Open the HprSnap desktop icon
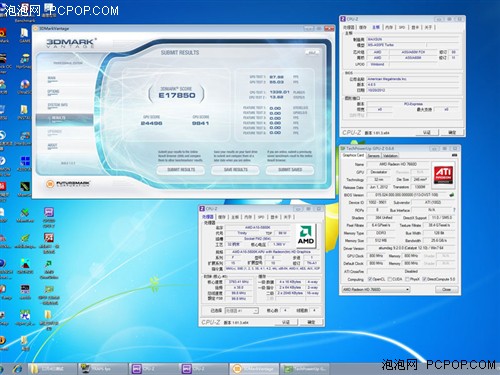500x375 pixels. 24,62
